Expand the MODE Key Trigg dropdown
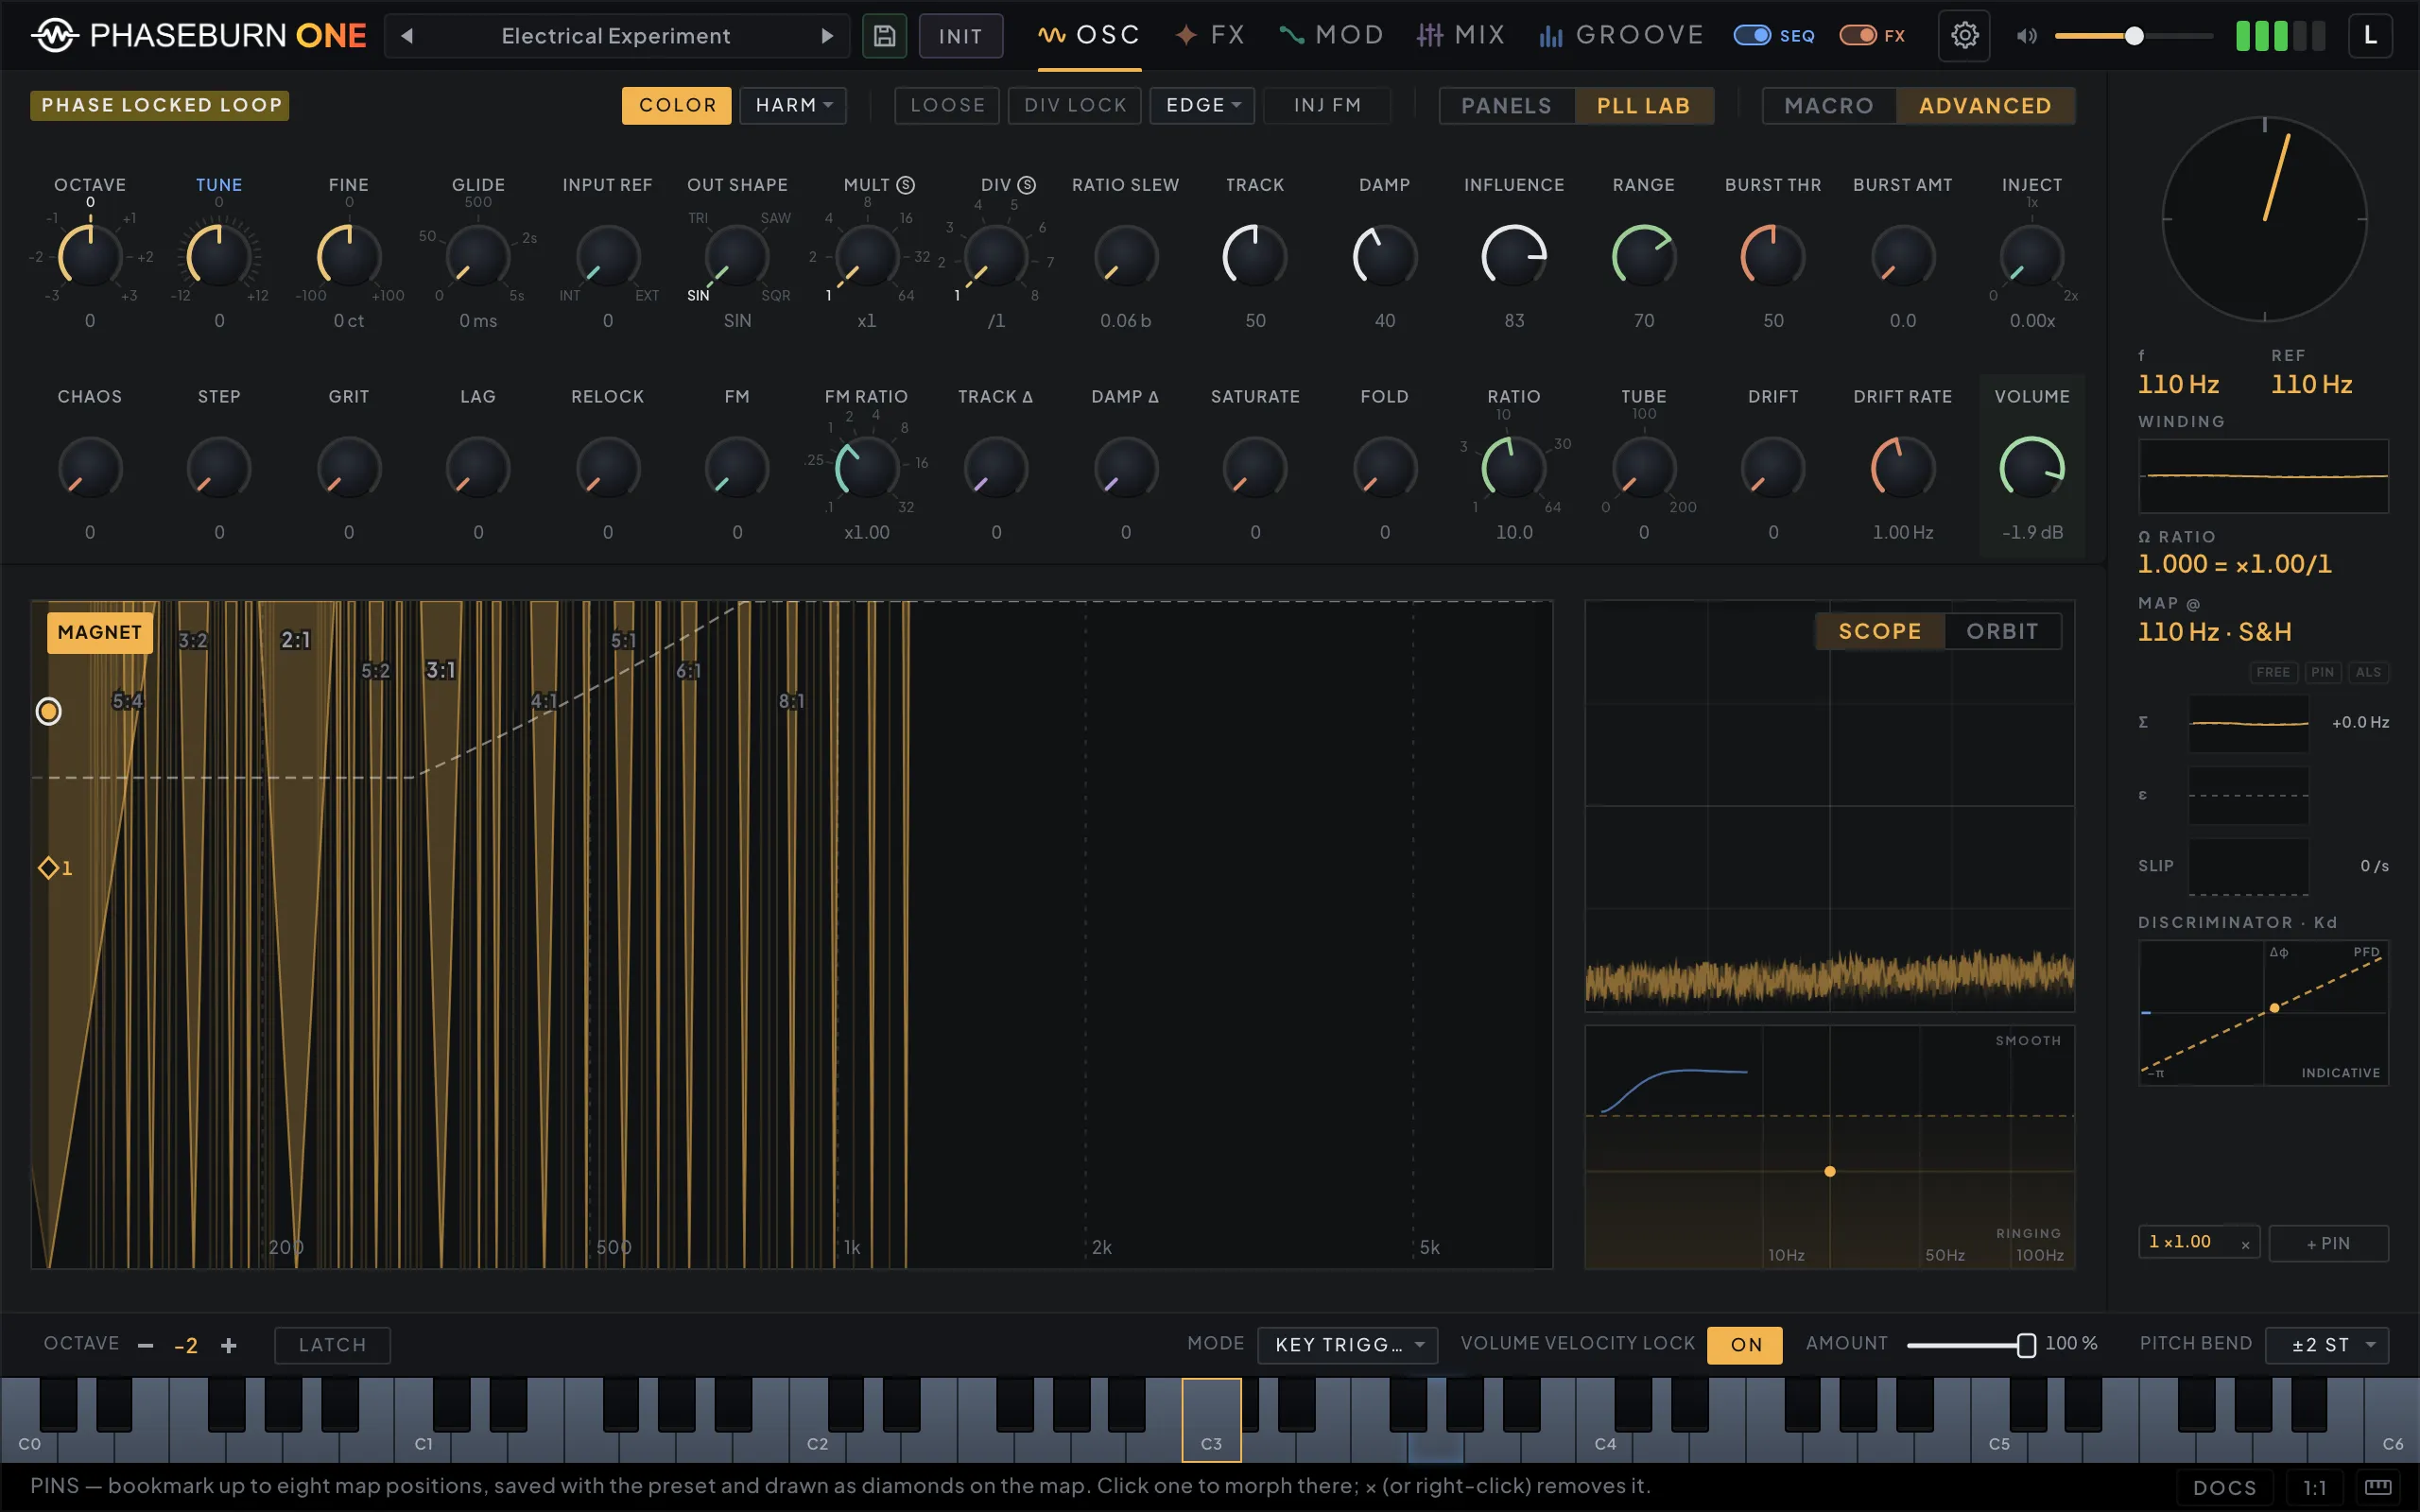The image size is (2420, 1512). tap(1347, 1345)
